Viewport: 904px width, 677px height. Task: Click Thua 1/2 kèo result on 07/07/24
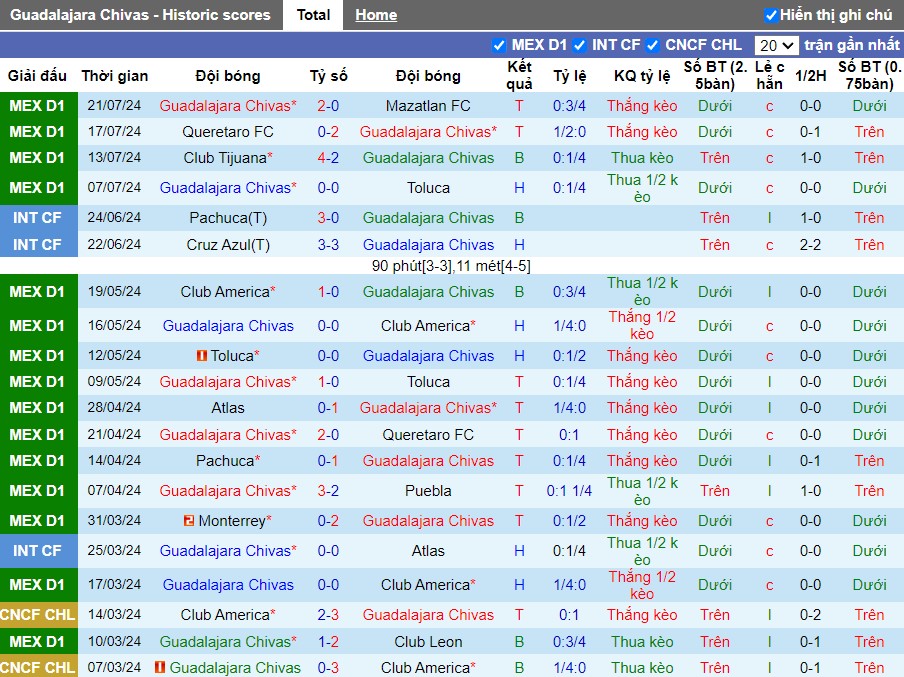[x=642, y=188]
